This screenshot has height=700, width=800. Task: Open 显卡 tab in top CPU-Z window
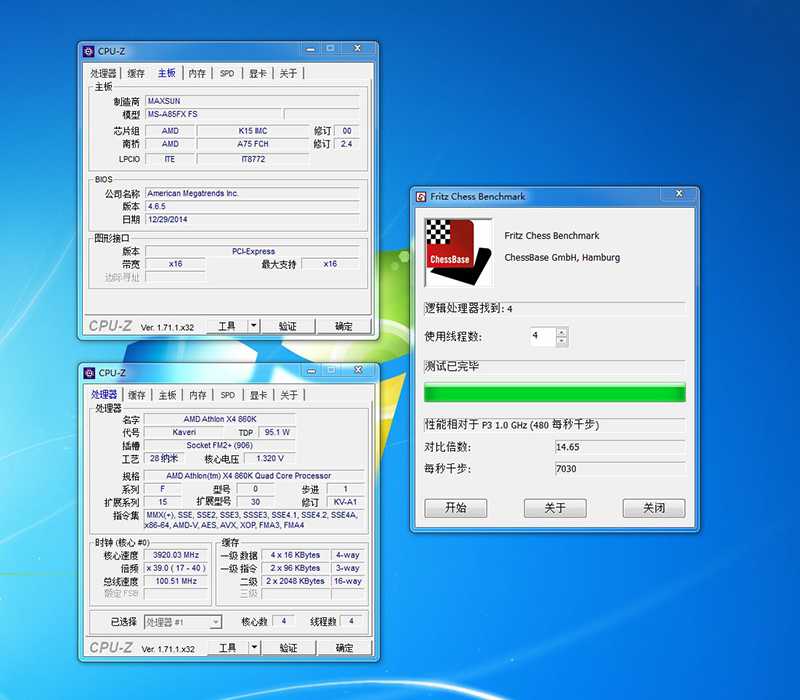258,73
